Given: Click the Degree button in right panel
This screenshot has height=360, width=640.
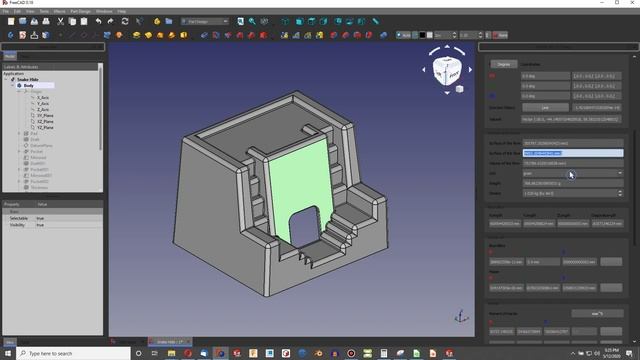Looking at the screenshot, I should 504,64.
